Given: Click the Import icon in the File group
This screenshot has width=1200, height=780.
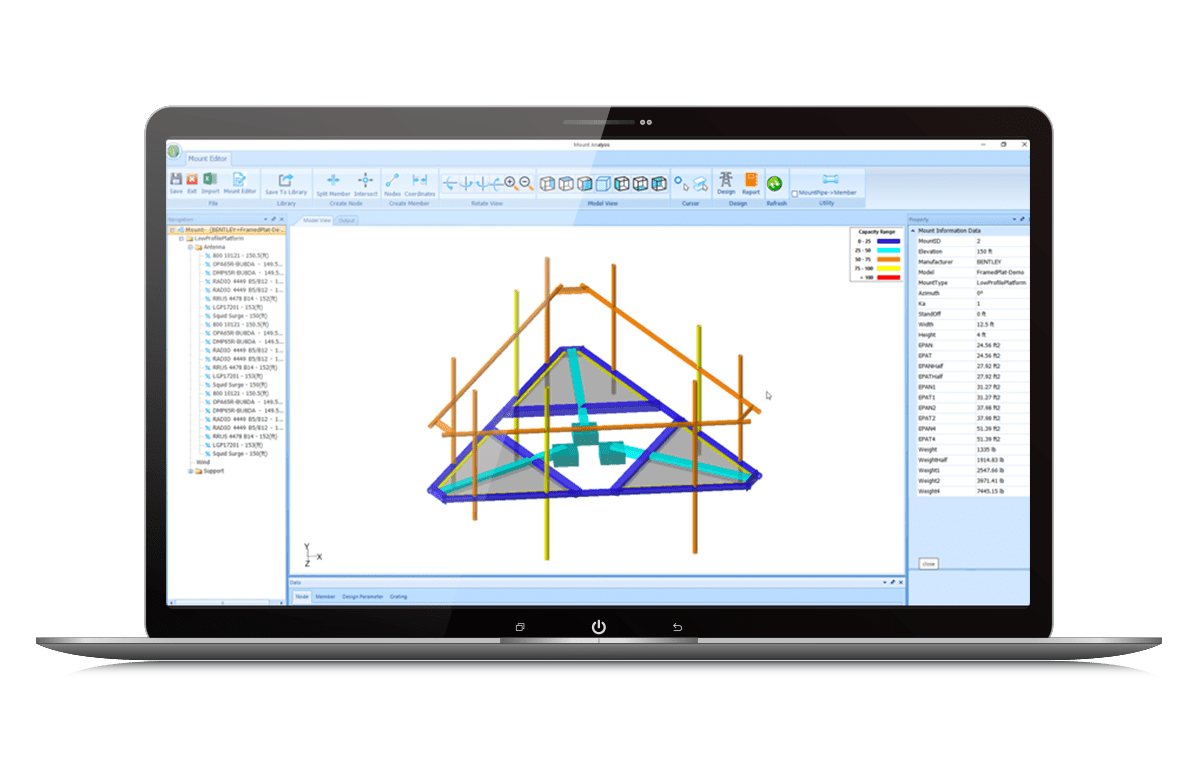Looking at the screenshot, I should coord(210,180).
